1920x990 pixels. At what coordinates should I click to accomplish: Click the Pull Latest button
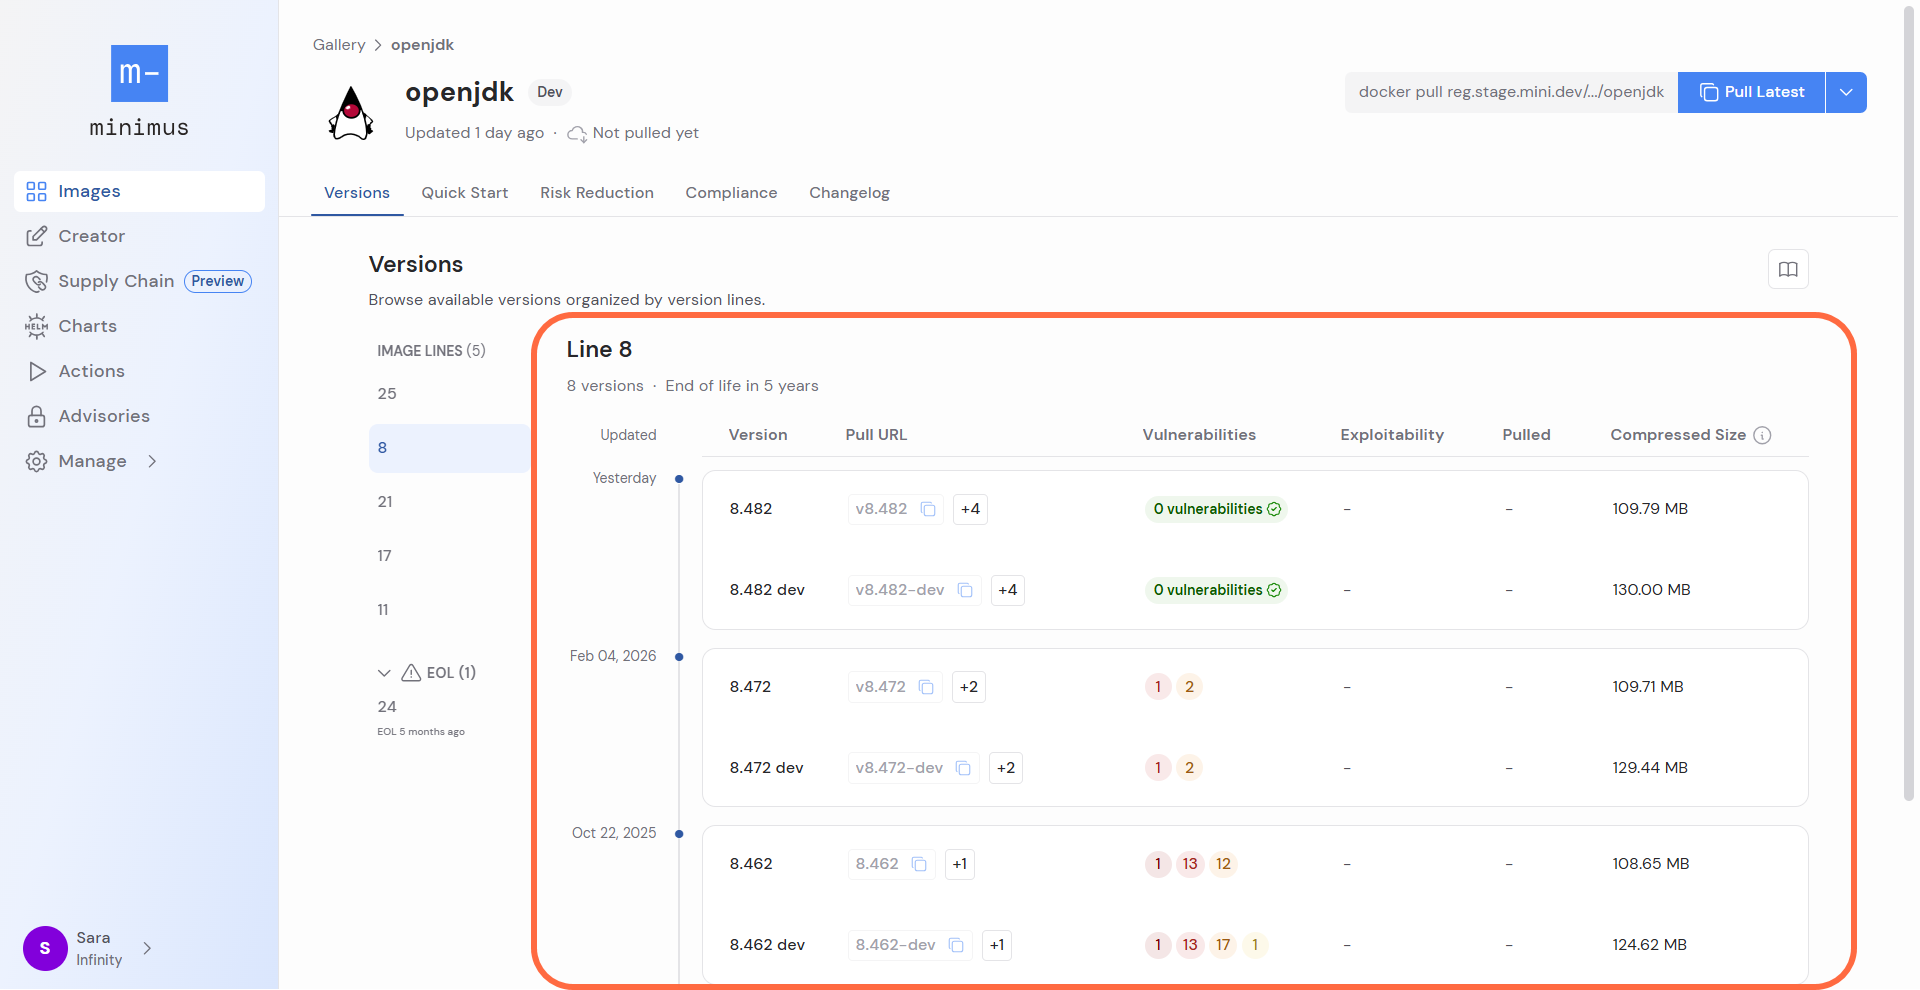pos(1751,92)
